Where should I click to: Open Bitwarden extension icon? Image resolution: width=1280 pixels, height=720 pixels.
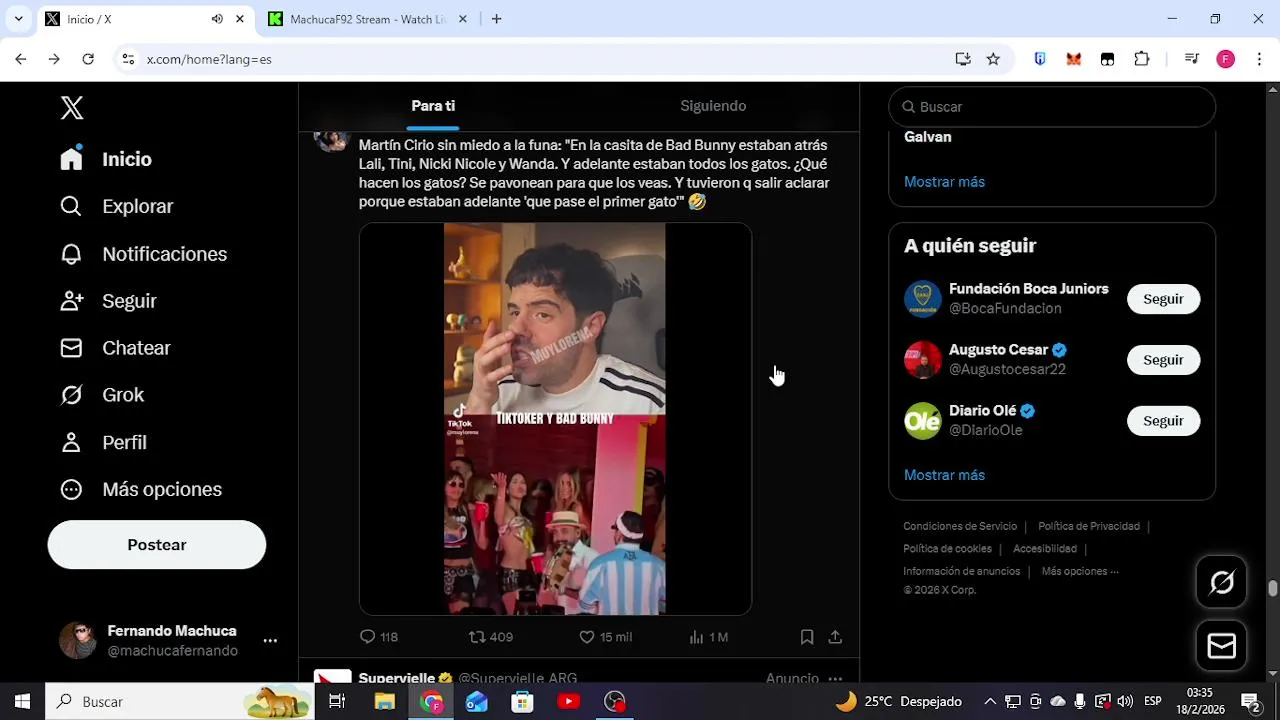(x=1040, y=59)
